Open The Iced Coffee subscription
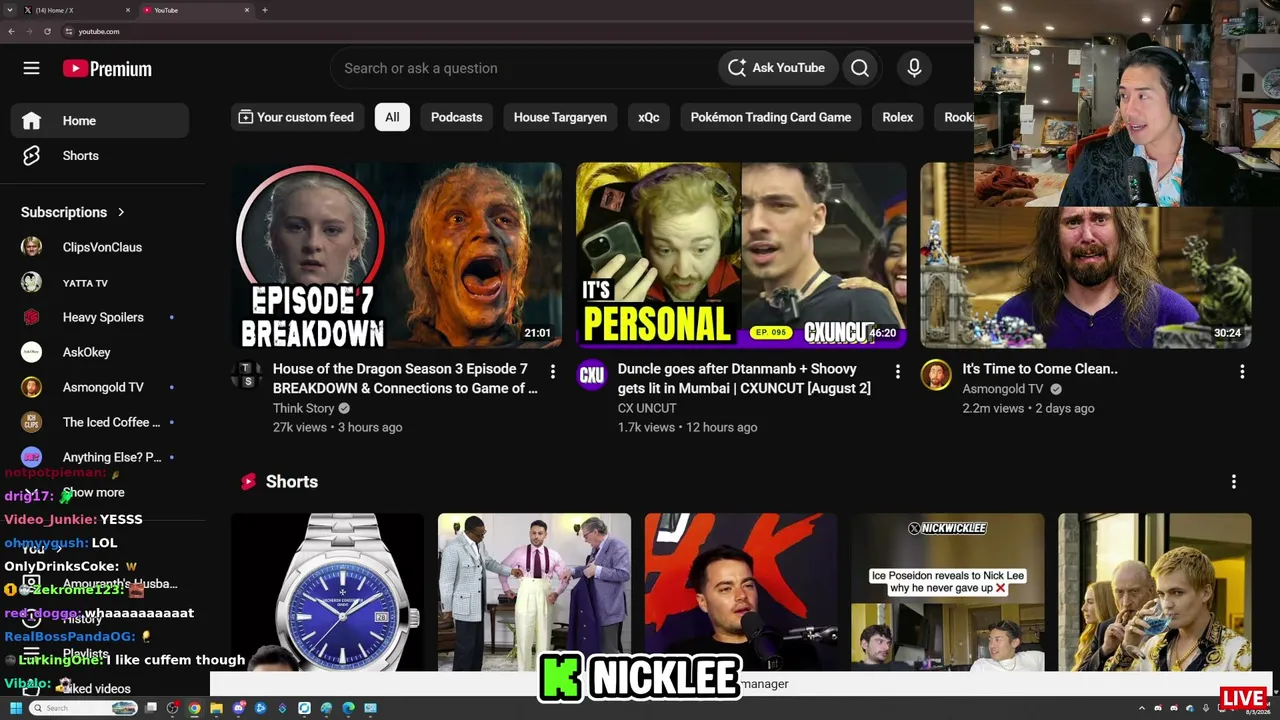This screenshot has height=720, width=1280. coord(100,422)
